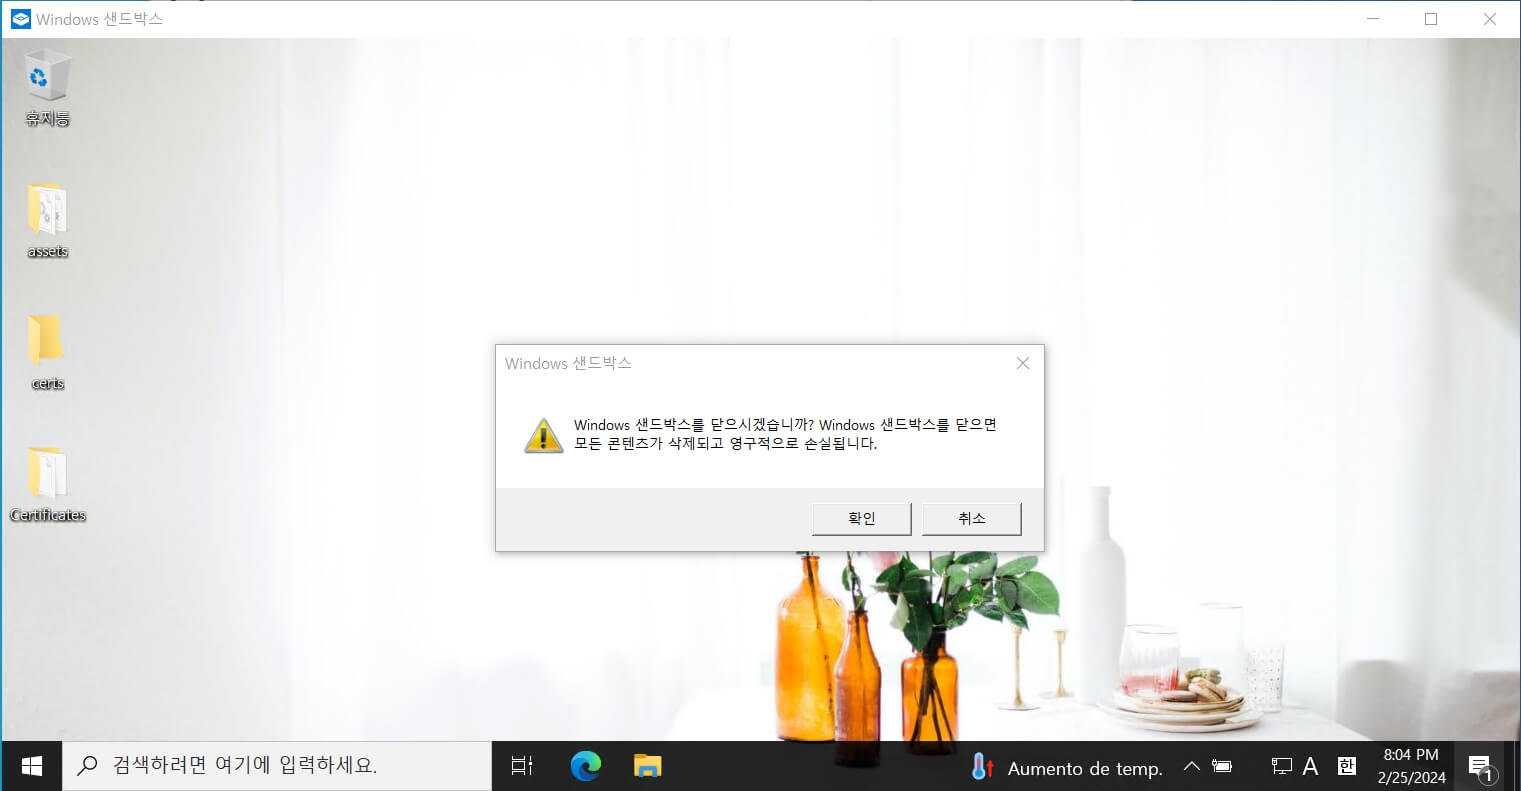Click the taskbar search box

tap(277, 766)
